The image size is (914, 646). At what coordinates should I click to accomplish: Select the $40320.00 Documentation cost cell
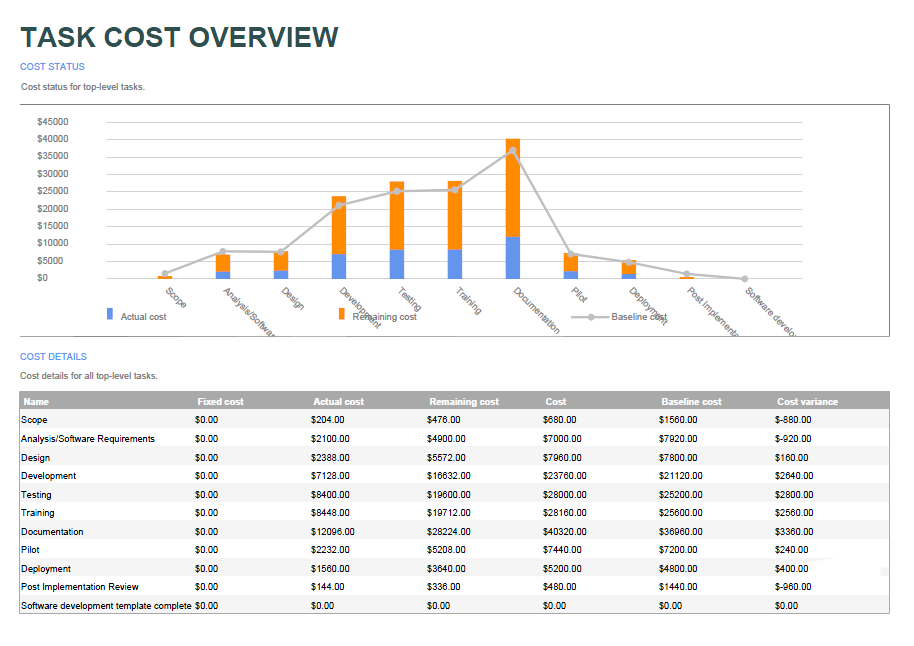click(565, 532)
